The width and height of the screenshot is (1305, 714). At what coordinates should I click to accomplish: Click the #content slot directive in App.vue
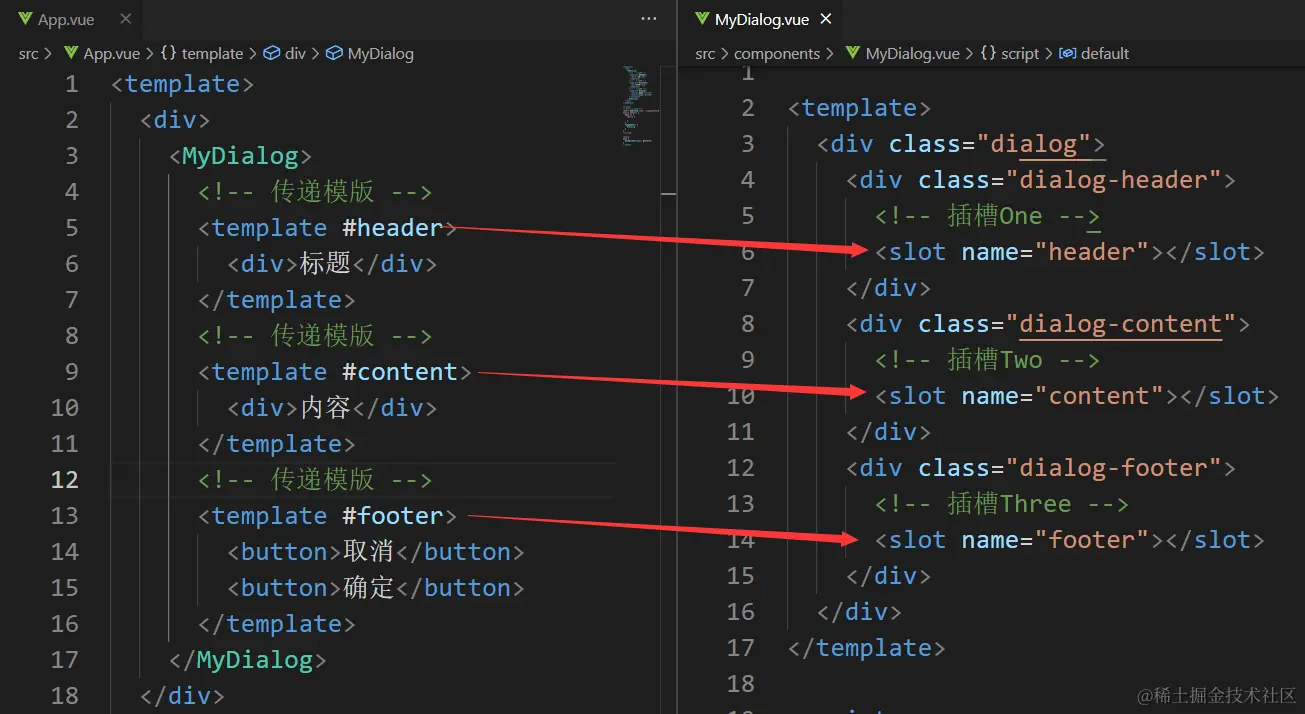[x=400, y=372]
